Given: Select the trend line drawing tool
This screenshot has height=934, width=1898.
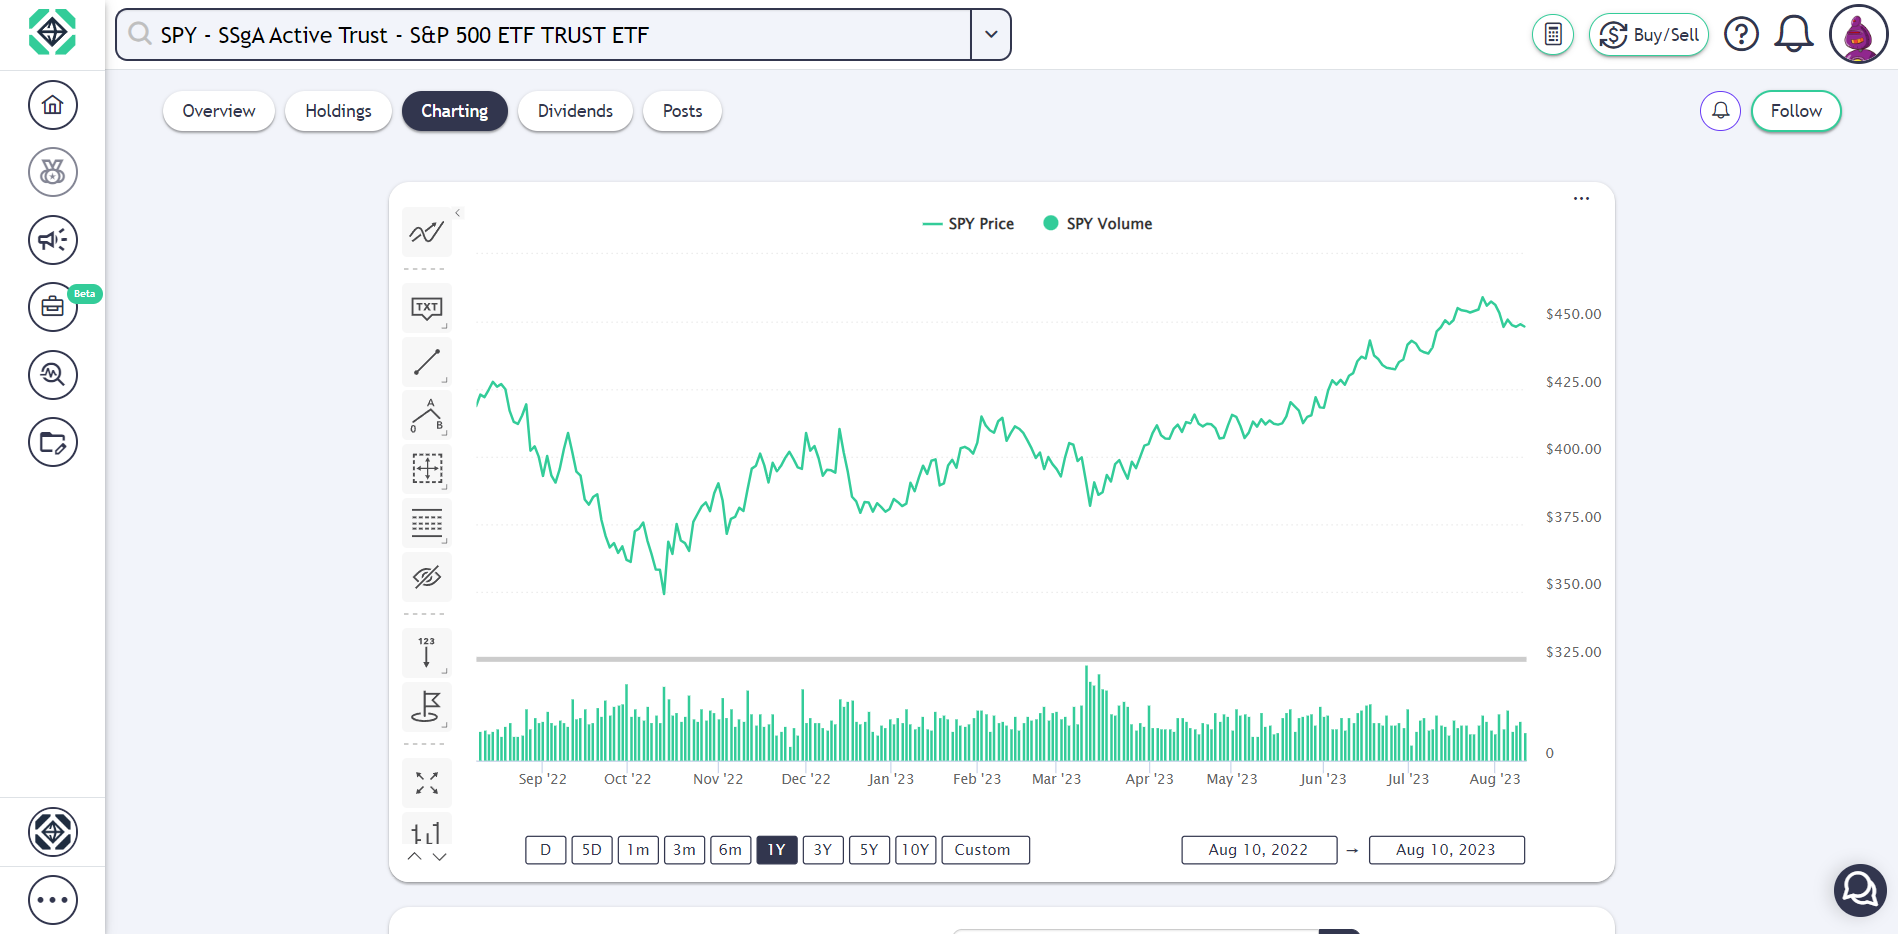Looking at the screenshot, I should click(x=426, y=361).
